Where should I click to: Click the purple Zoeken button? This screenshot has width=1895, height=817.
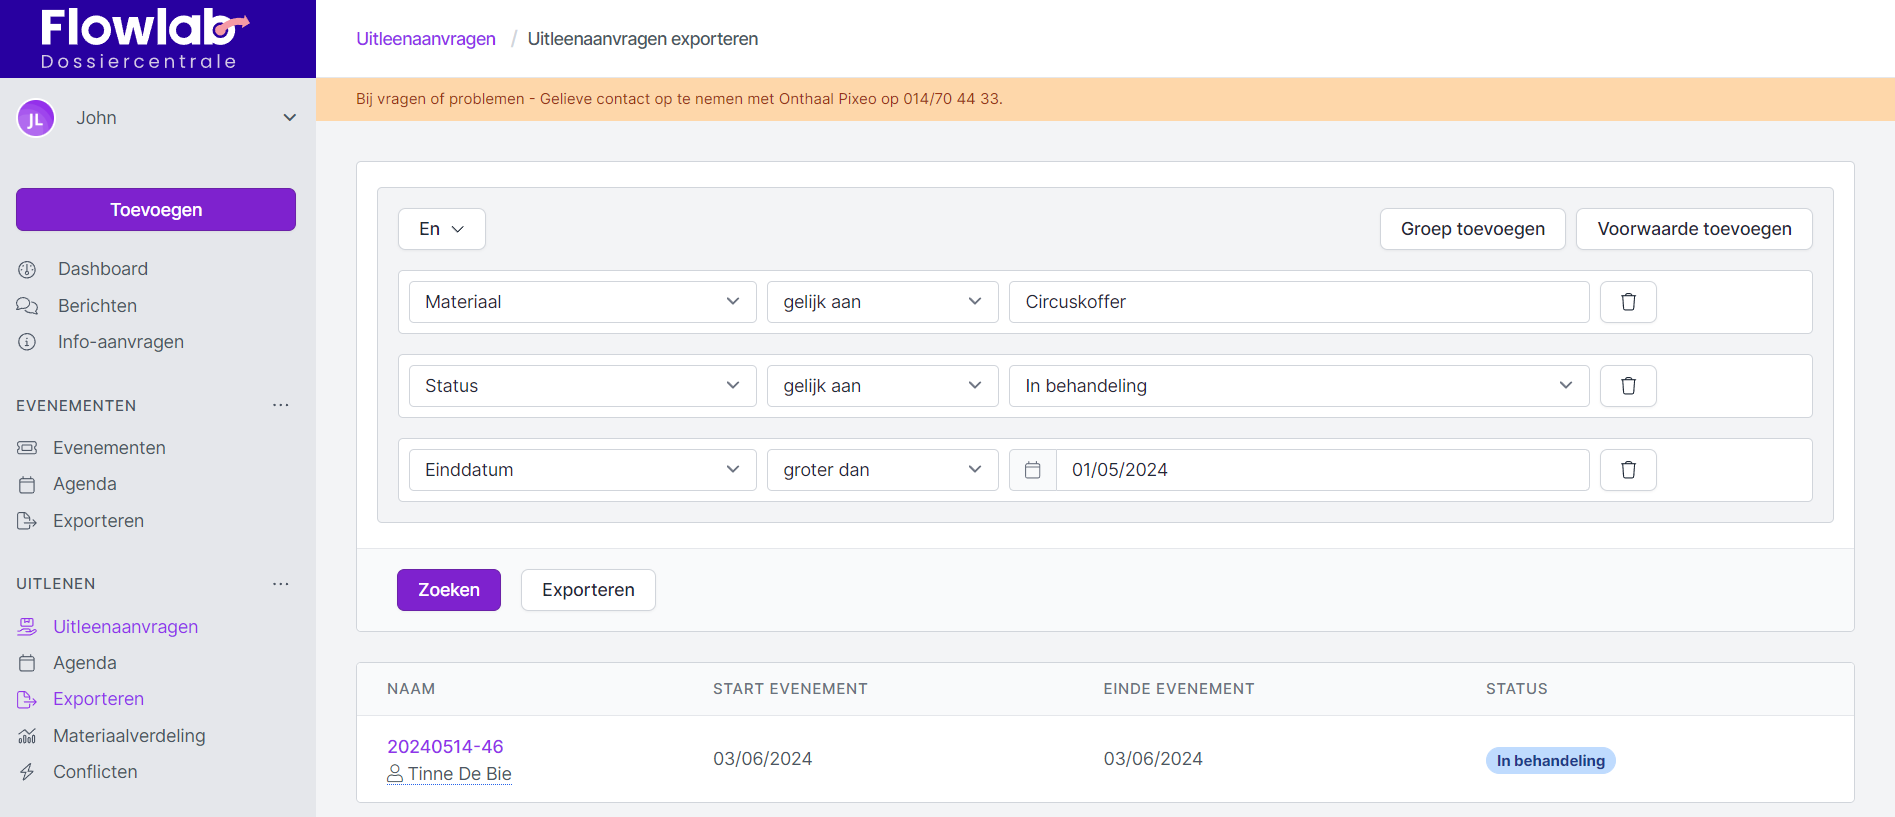[448, 590]
